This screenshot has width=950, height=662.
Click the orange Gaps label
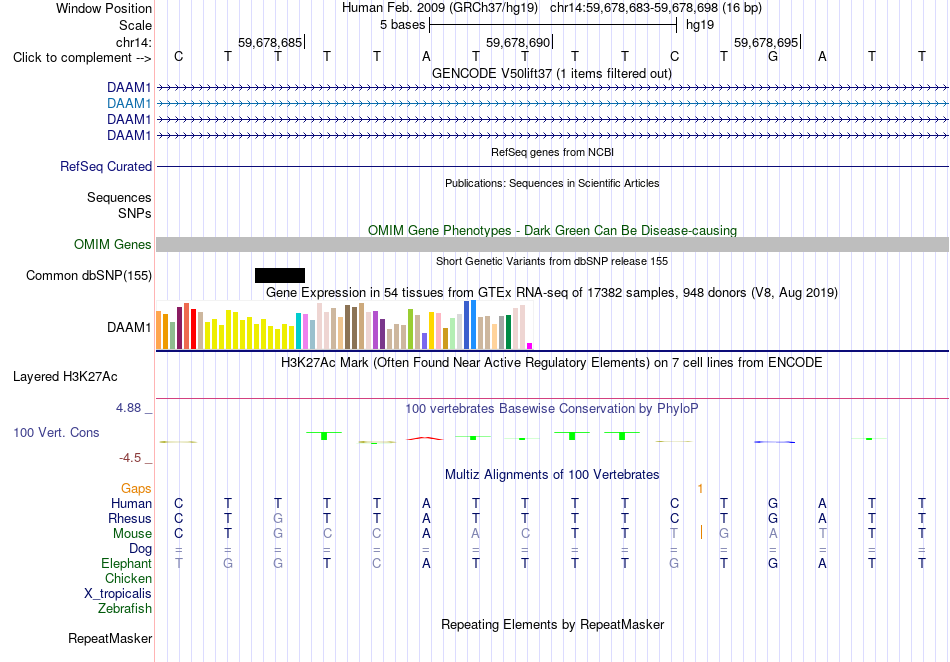coord(136,488)
